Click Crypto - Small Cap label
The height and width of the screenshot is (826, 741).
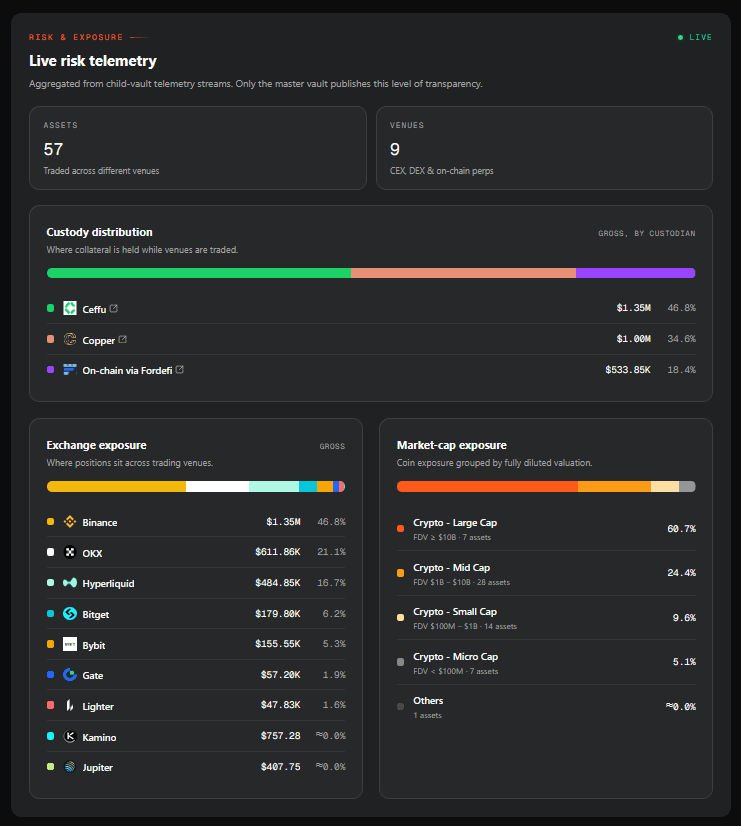click(455, 612)
